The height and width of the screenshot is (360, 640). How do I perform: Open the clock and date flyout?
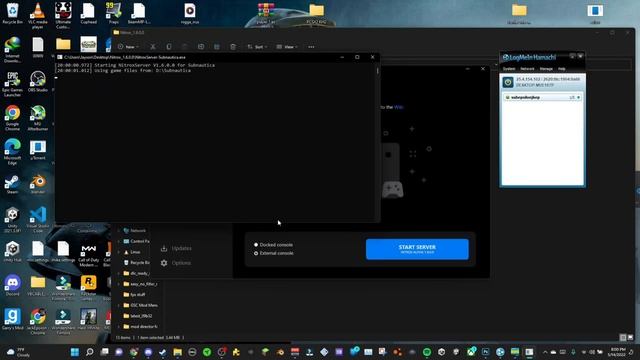coord(617,352)
